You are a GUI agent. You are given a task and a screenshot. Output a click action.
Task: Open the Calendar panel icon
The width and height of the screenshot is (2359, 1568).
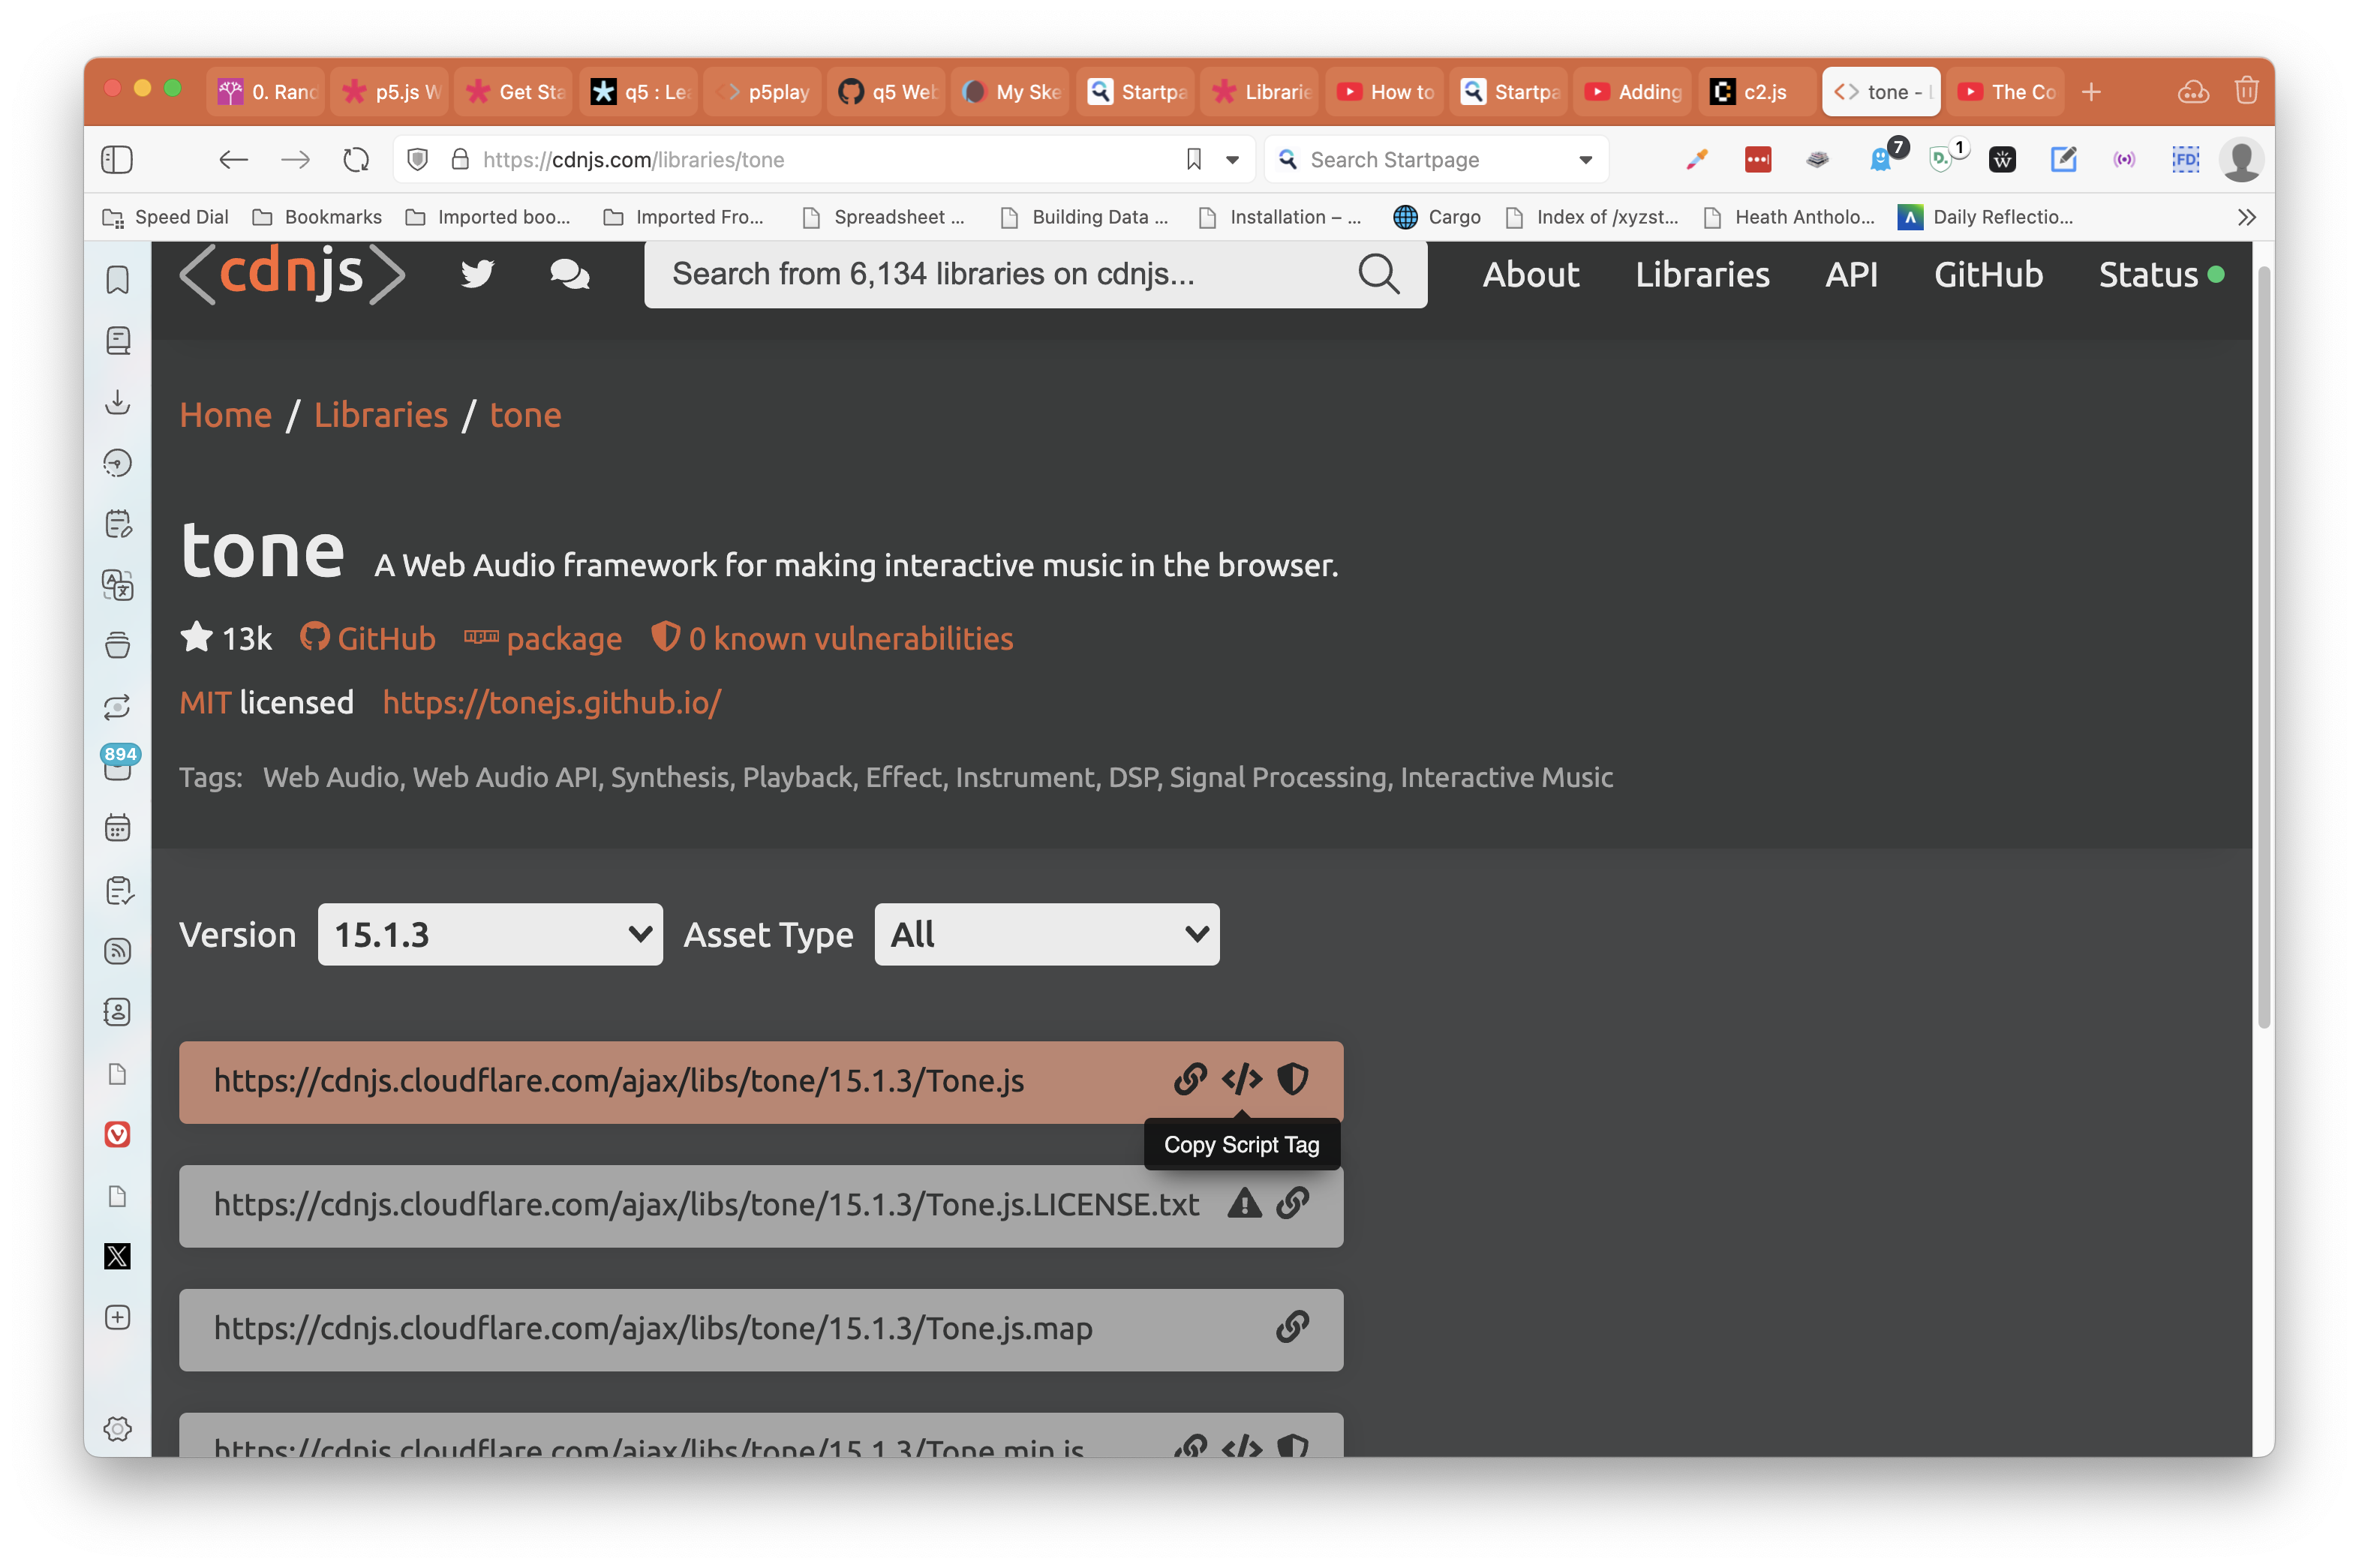118,828
